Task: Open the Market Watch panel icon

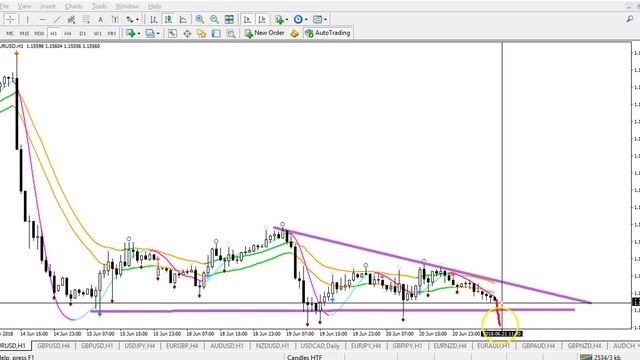Action: [172, 33]
